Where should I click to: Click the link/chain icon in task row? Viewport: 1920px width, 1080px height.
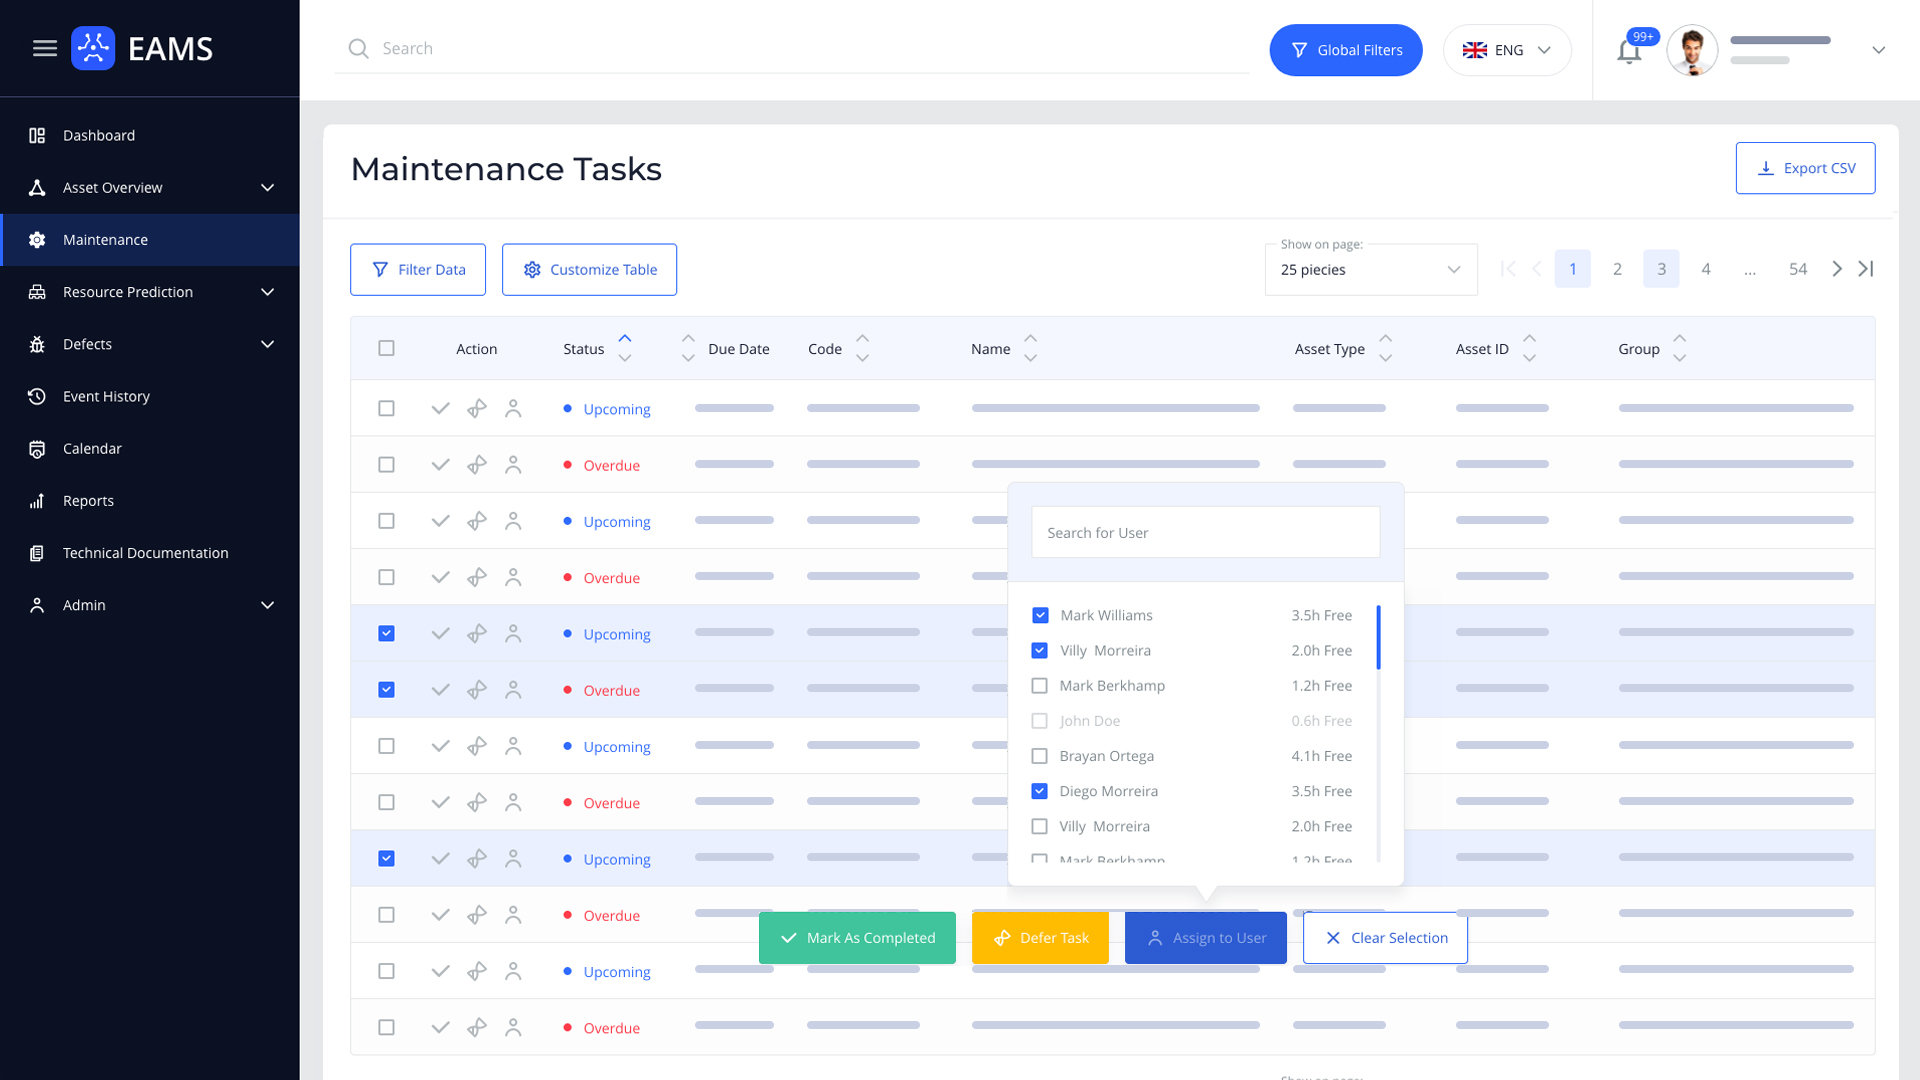click(476, 407)
